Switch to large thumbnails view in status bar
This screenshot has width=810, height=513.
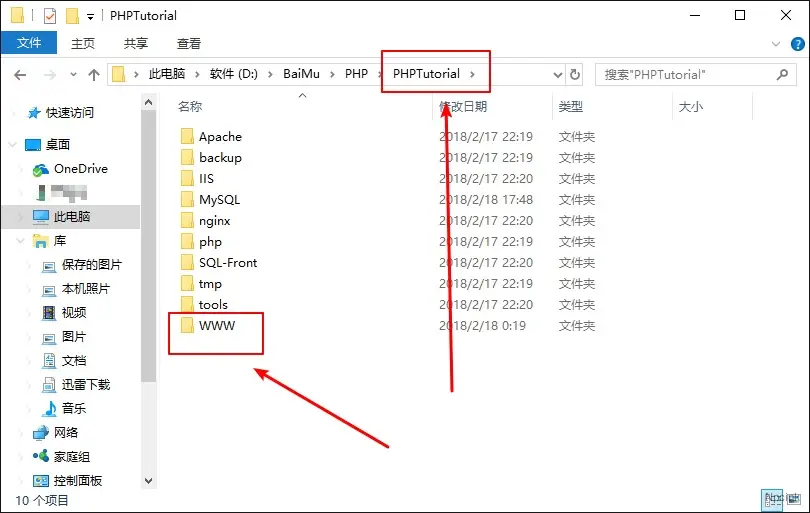point(793,499)
